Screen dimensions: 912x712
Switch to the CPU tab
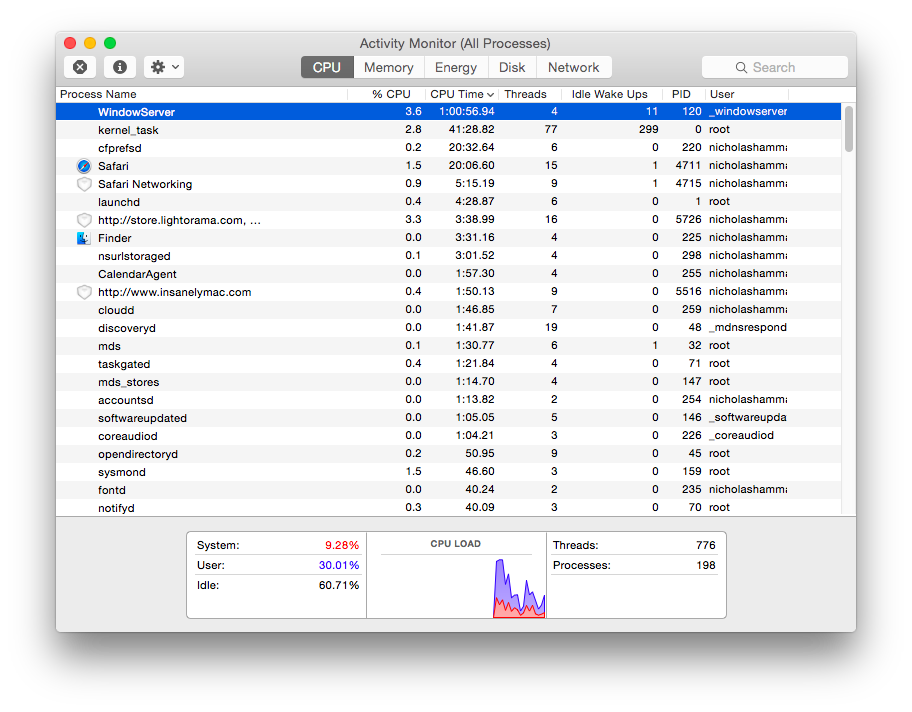tap(327, 67)
